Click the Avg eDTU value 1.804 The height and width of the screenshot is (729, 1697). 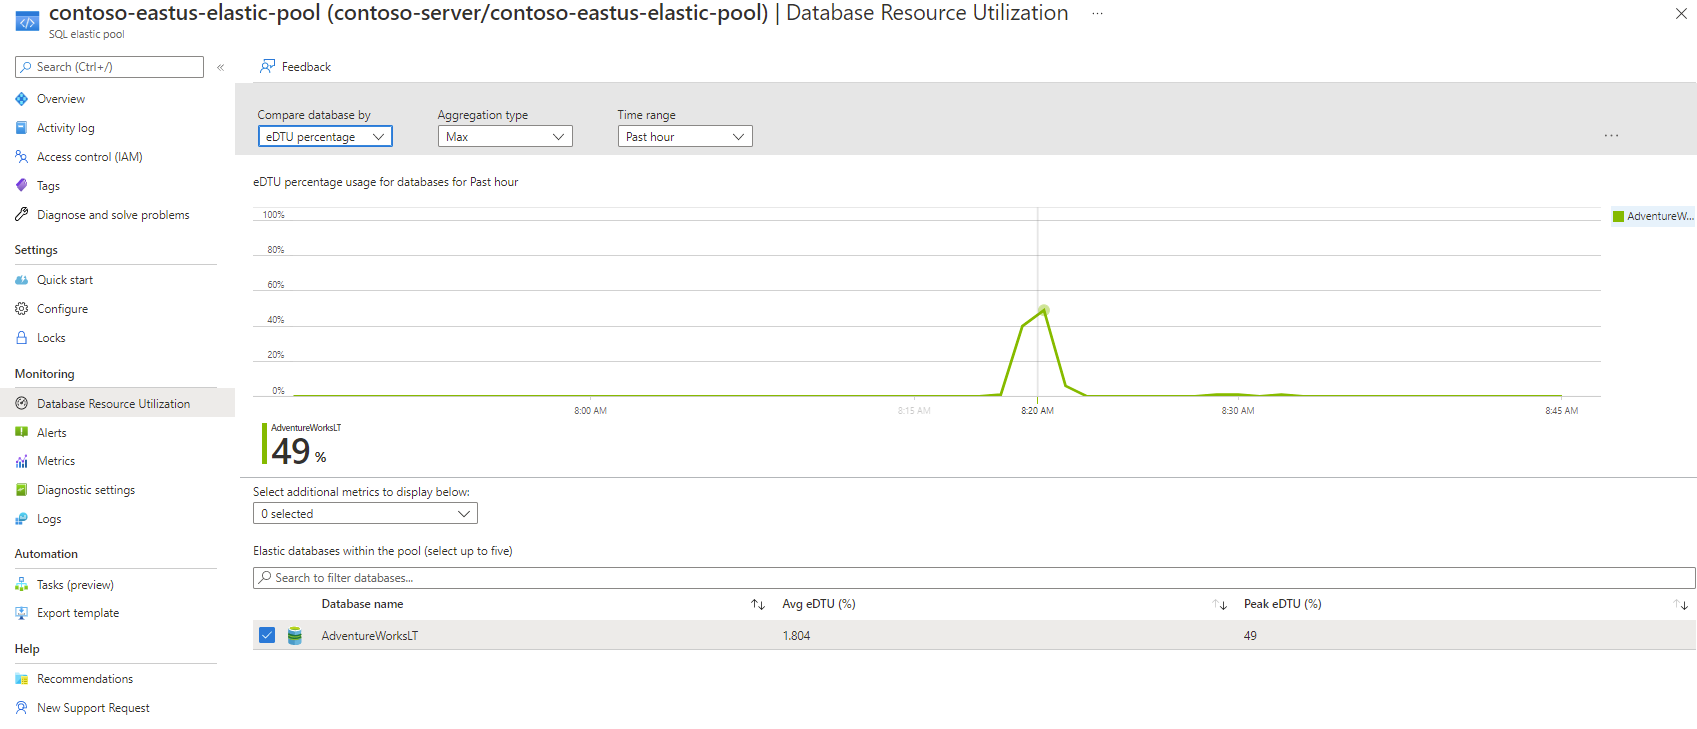pos(796,636)
